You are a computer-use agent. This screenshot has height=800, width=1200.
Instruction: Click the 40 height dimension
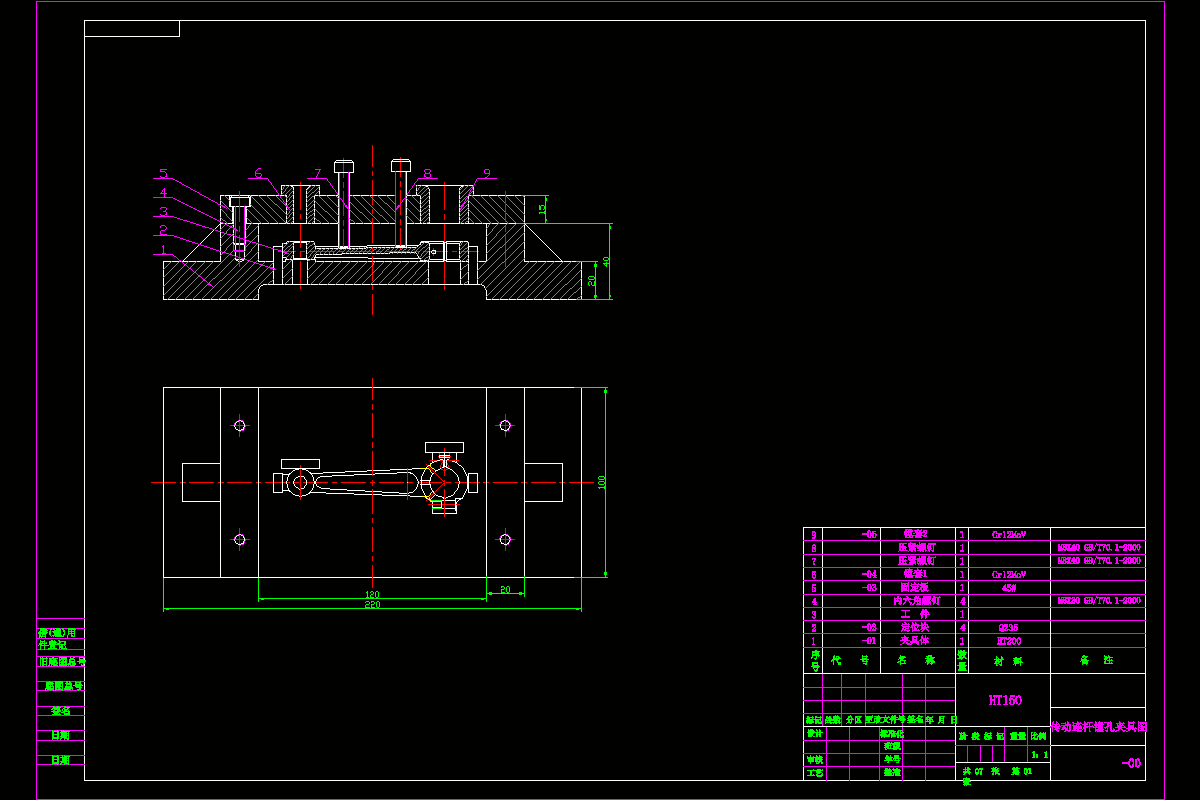(606, 262)
